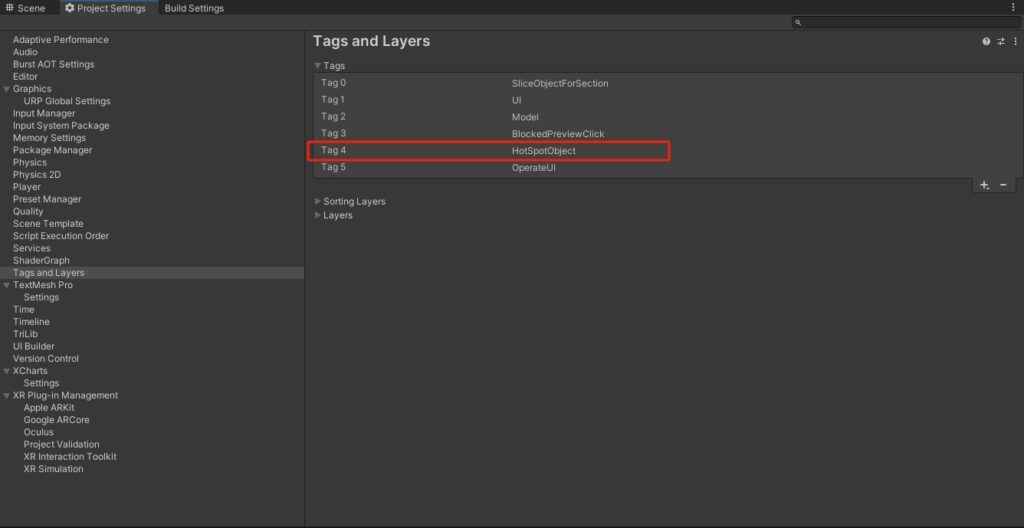The width and height of the screenshot is (1024, 528).
Task: Collapse the XR Plug-in Management tree
Action: [7, 396]
